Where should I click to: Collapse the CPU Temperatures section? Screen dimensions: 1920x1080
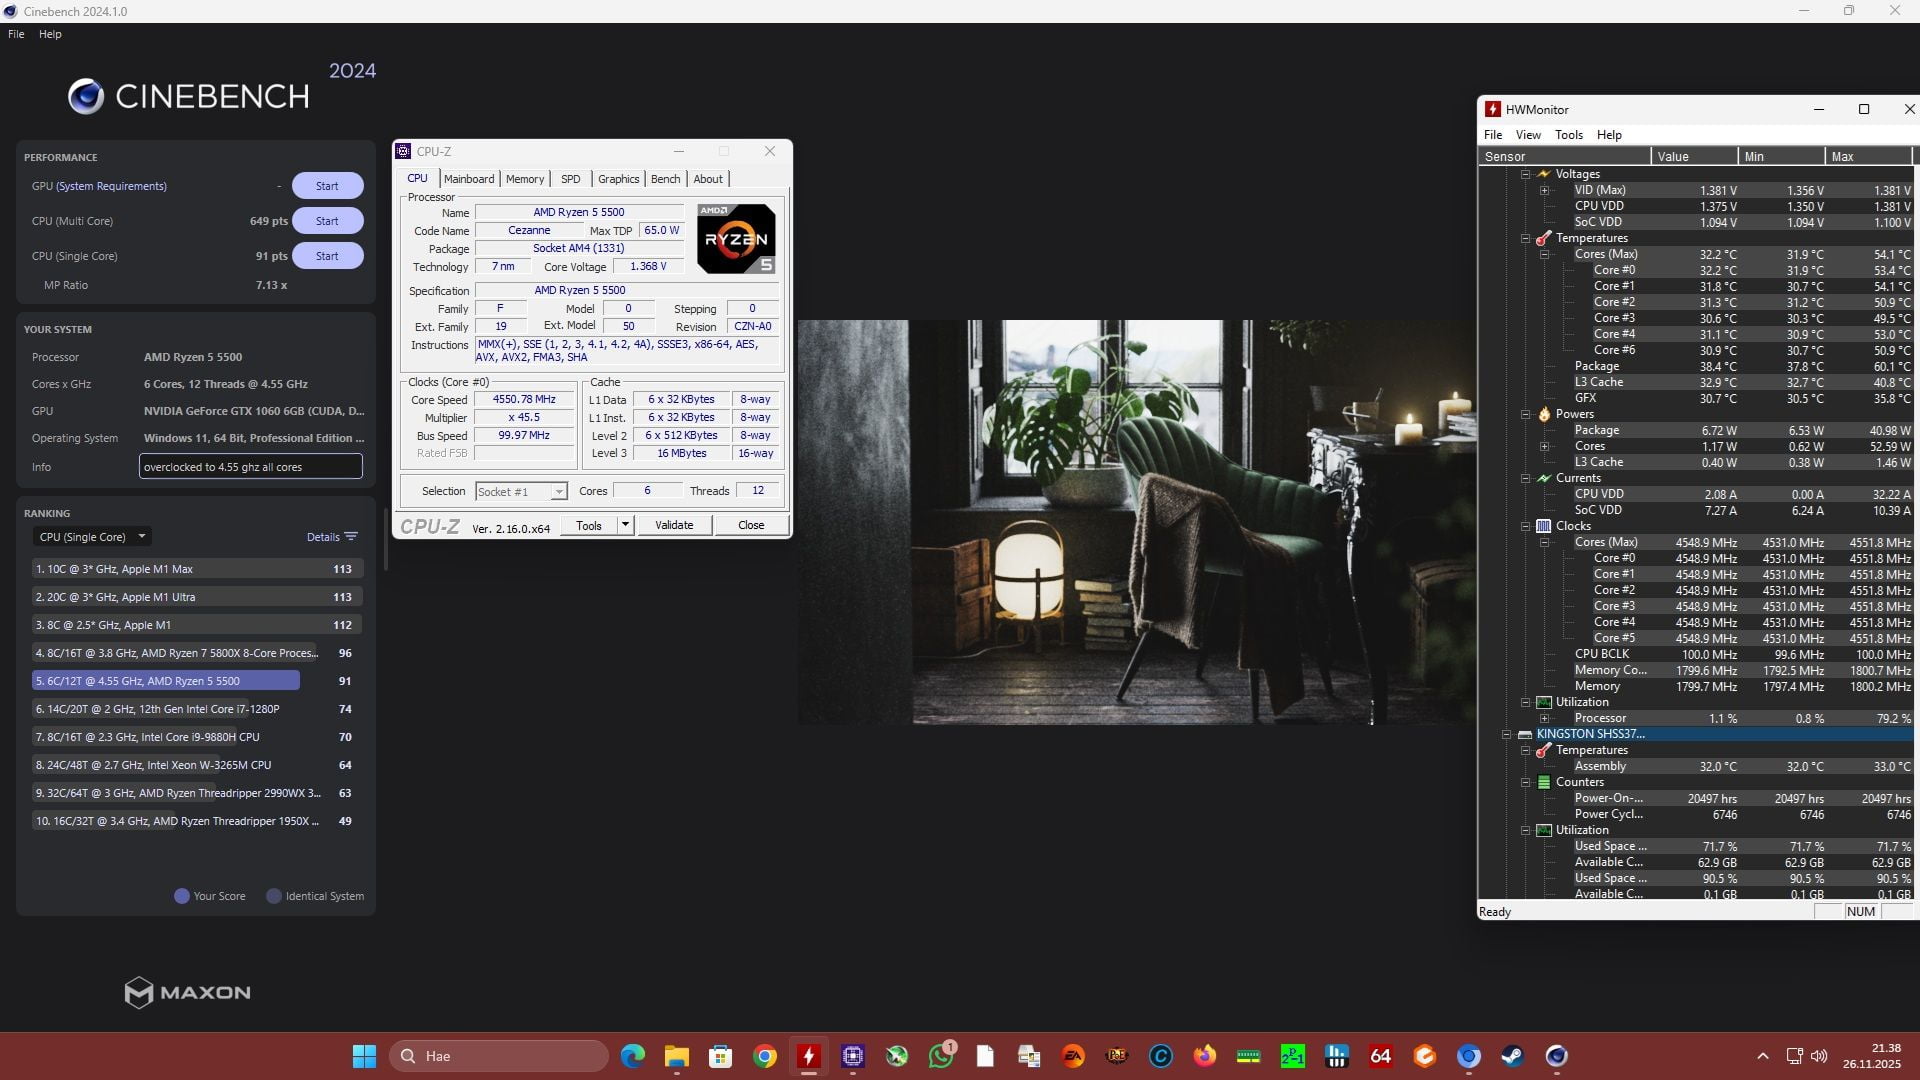coord(1526,238)
